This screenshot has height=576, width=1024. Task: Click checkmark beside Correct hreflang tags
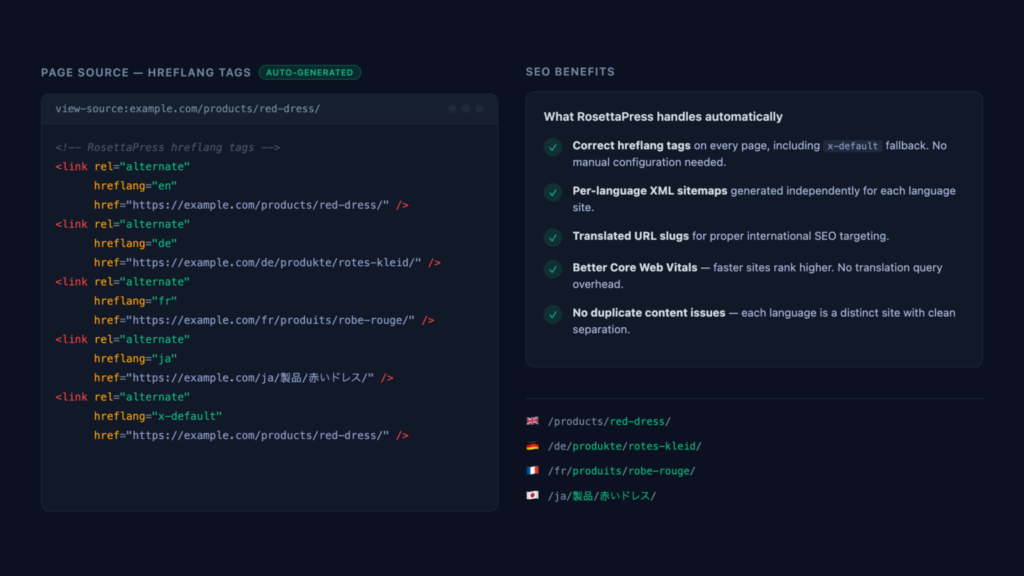(553, 147)
